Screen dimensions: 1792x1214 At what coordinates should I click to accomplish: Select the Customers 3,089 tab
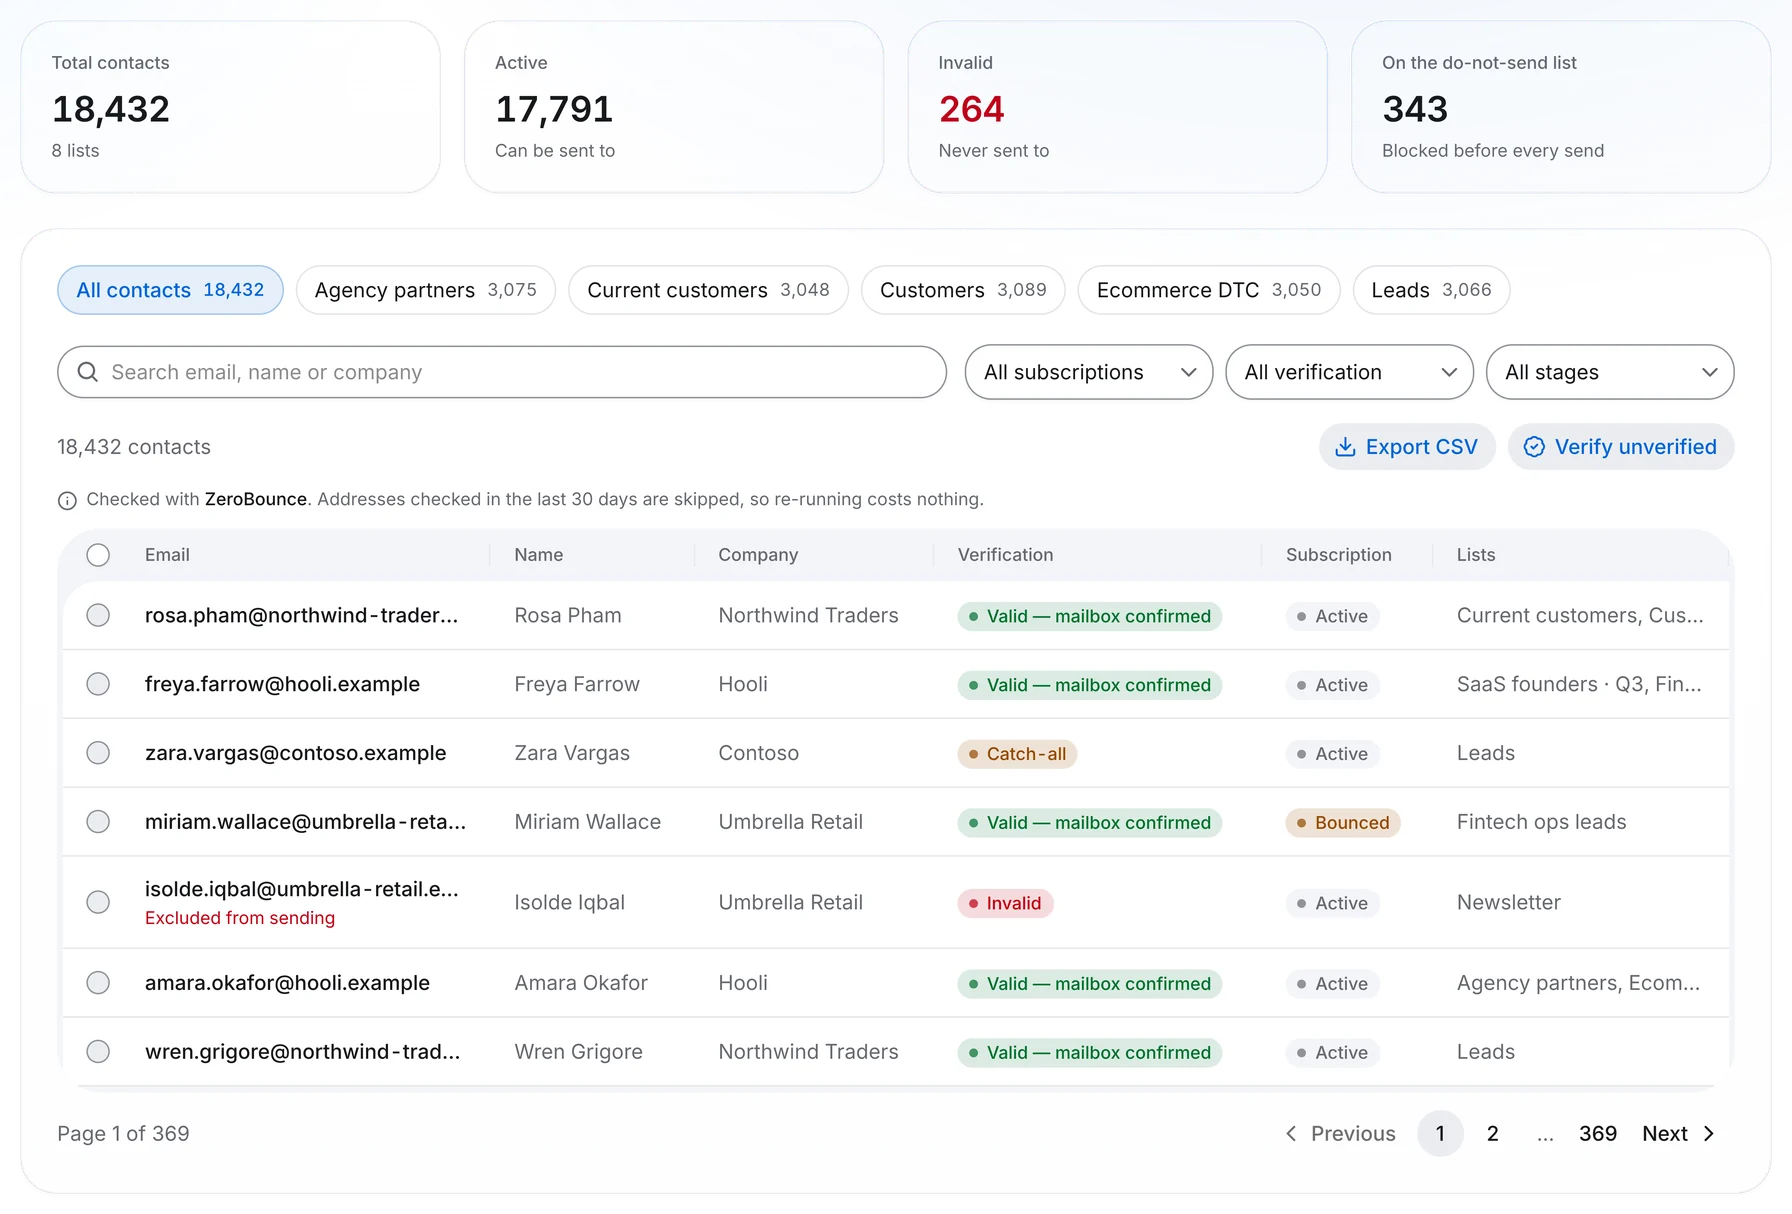pyautogui.click(x=963, y=290)
